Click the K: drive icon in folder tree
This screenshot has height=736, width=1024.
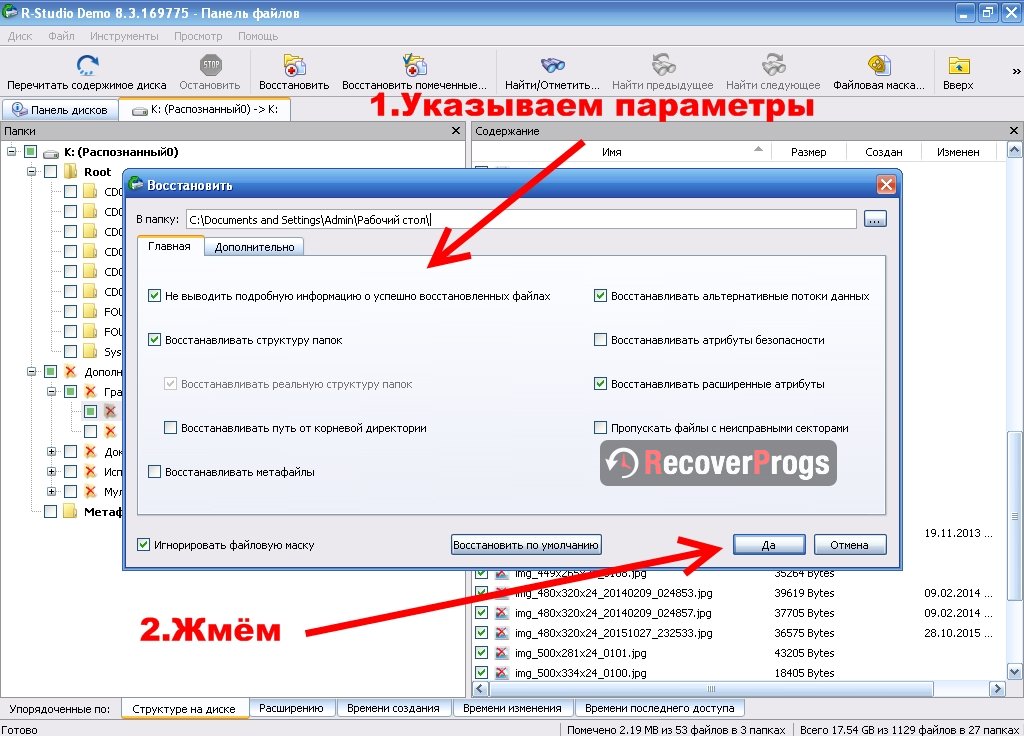click(x=51, y=153)
